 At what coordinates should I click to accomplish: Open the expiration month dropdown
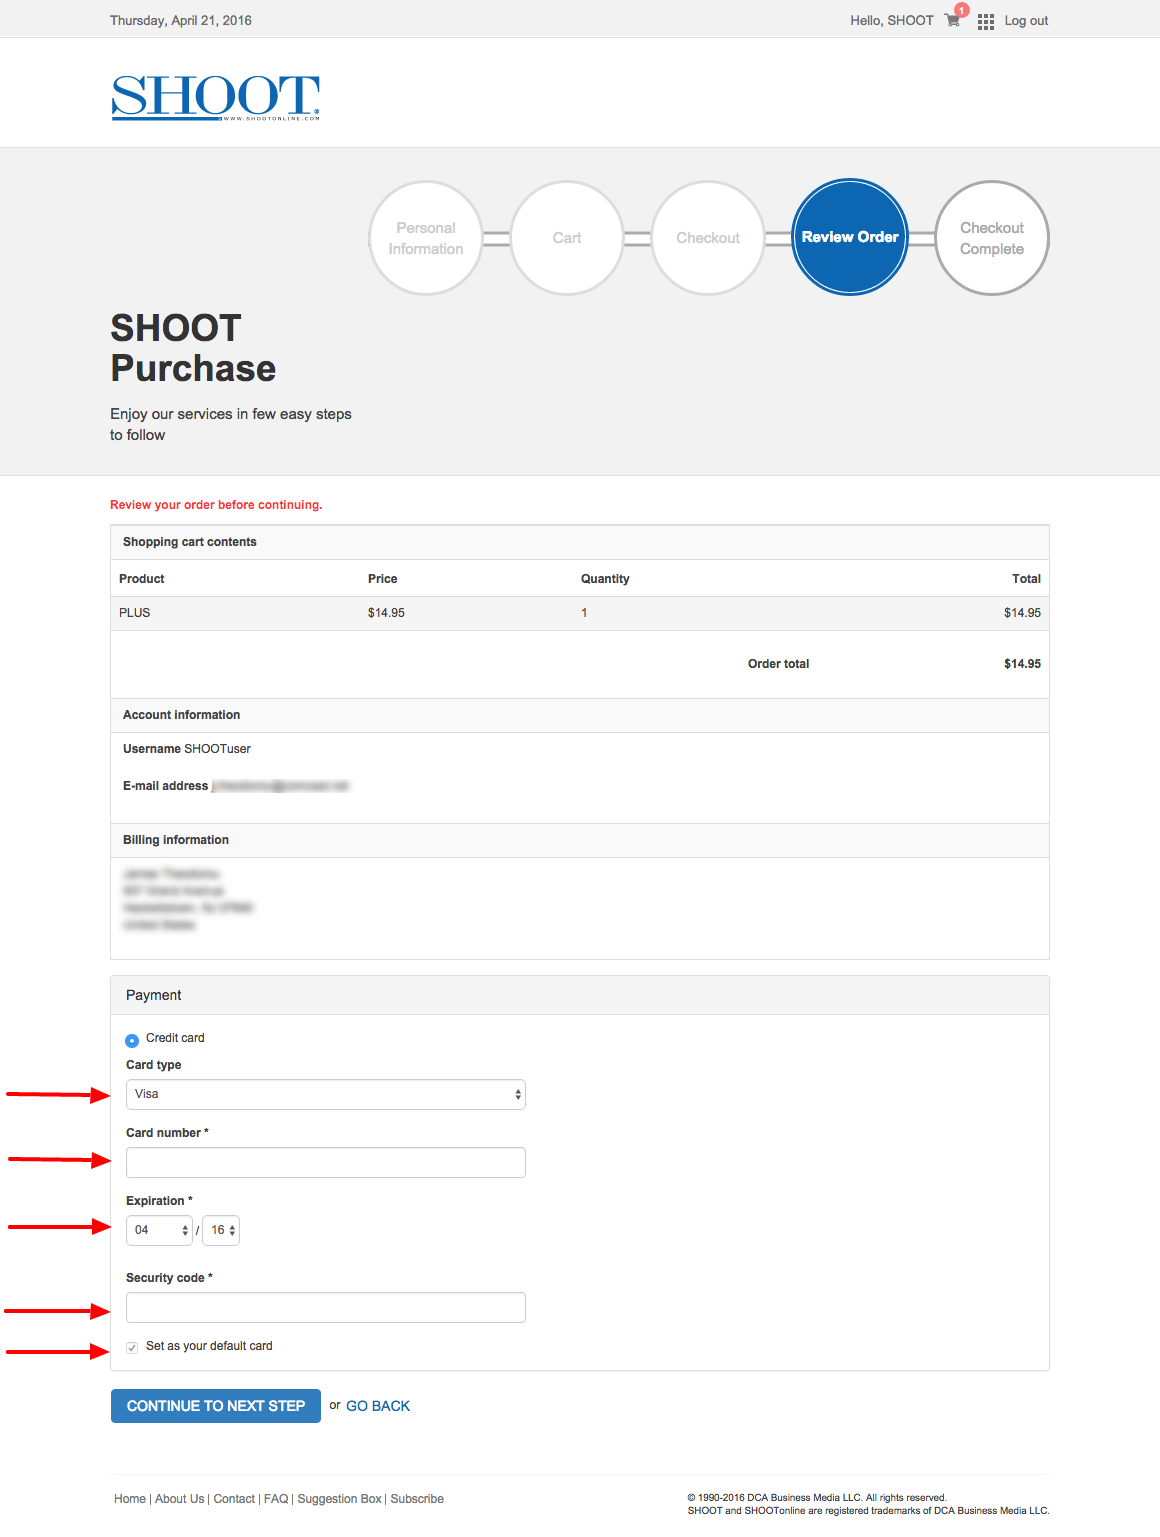[x=159, y=1230]
